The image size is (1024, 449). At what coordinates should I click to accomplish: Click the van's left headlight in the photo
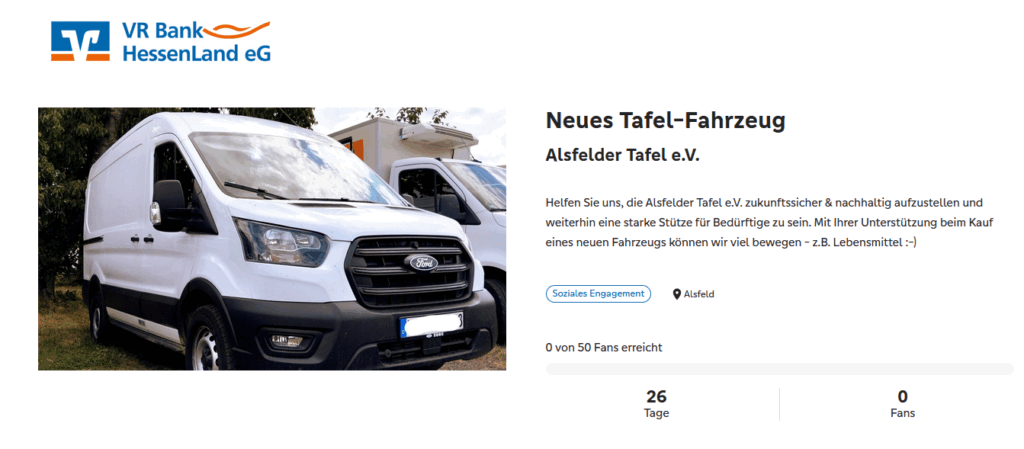coord(281,242)
